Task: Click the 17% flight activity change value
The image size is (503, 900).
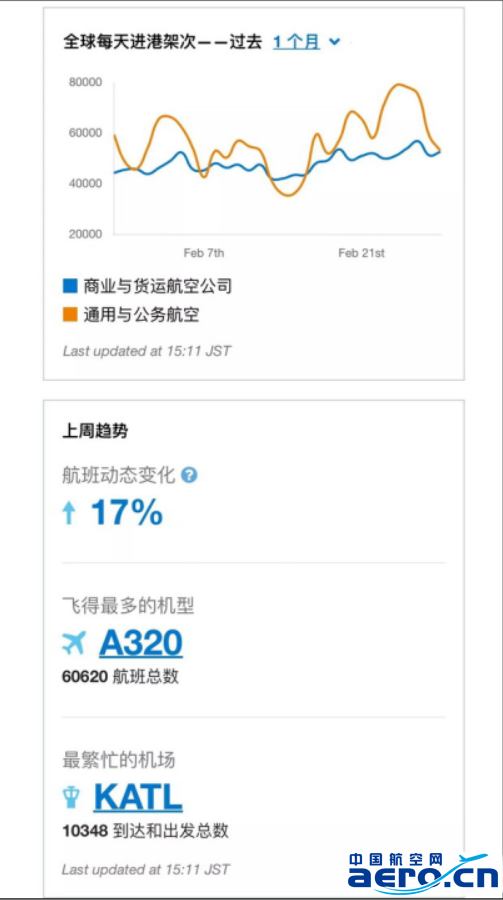Action: (127, 513)
